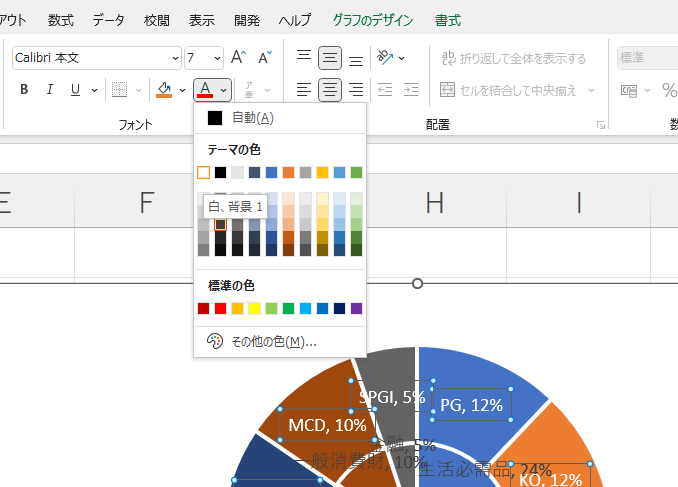Image resolution: width=678 pixels, height=487 pixels.
Task: Increase font size with large A icon
Action: click(238, 57)
